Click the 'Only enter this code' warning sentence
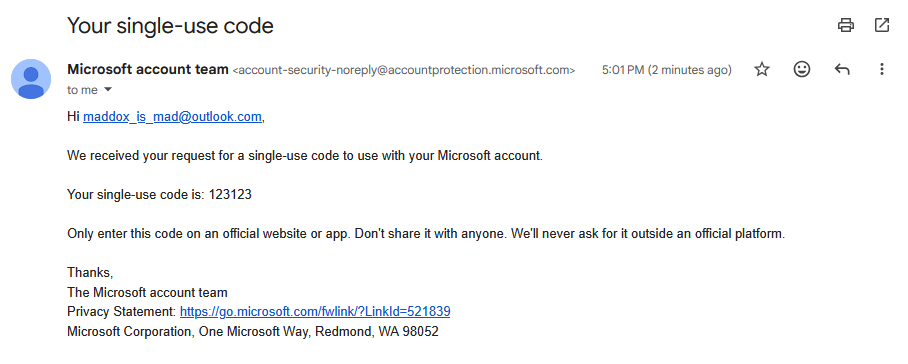 click(x=426, y=234)
